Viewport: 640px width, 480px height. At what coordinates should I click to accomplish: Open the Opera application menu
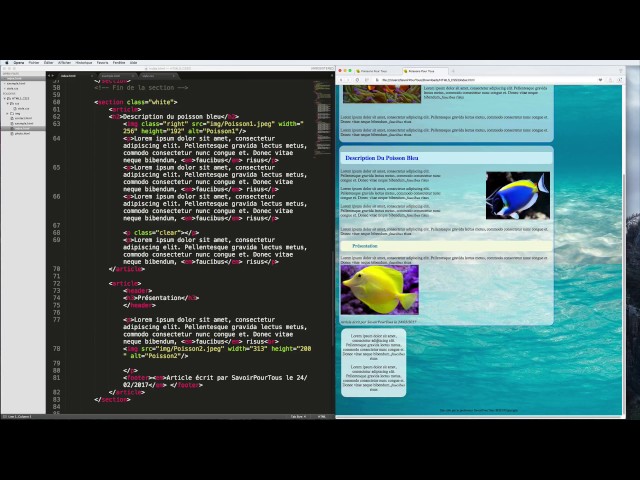pos(19,63)
